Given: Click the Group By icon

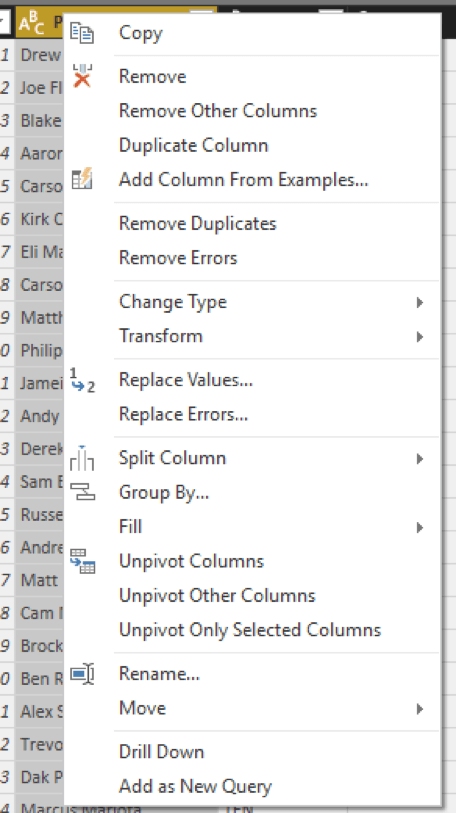Looking at the screenshot, I should tap(82, 492).
